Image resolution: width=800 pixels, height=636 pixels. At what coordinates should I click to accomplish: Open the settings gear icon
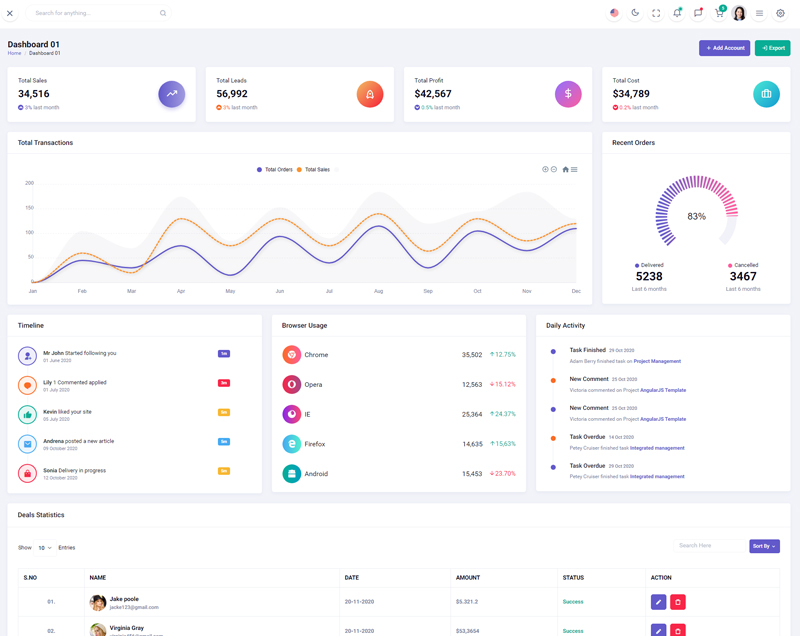[781, 13]
